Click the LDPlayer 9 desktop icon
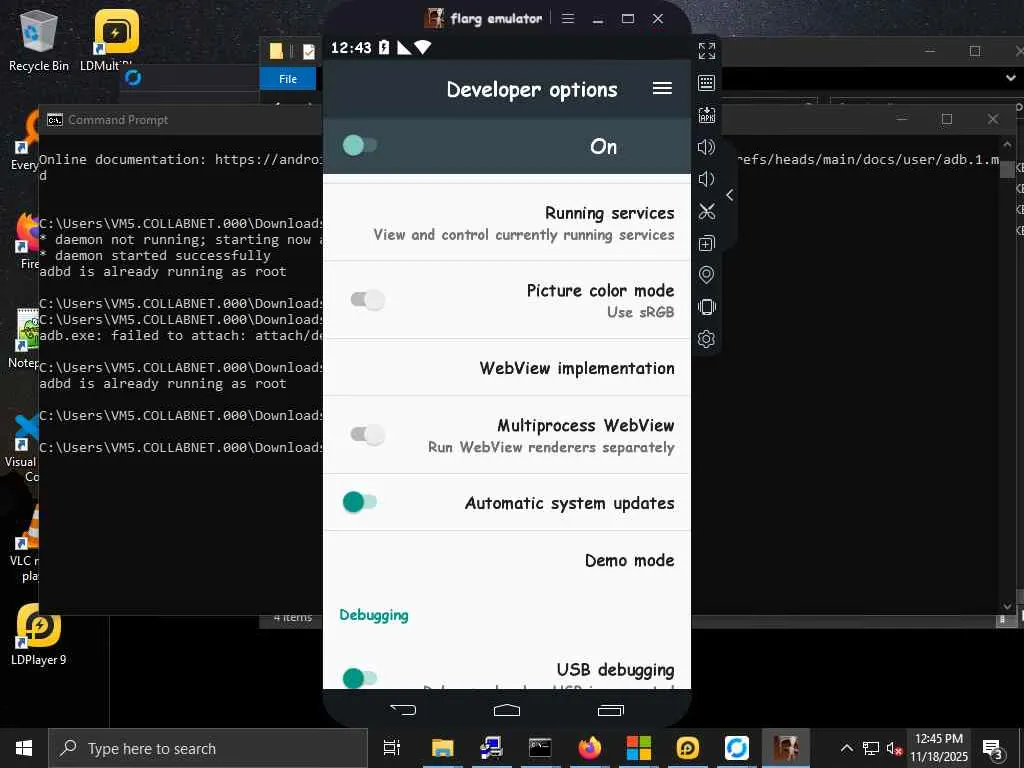The image size is (1024, 768). (39, 635)
